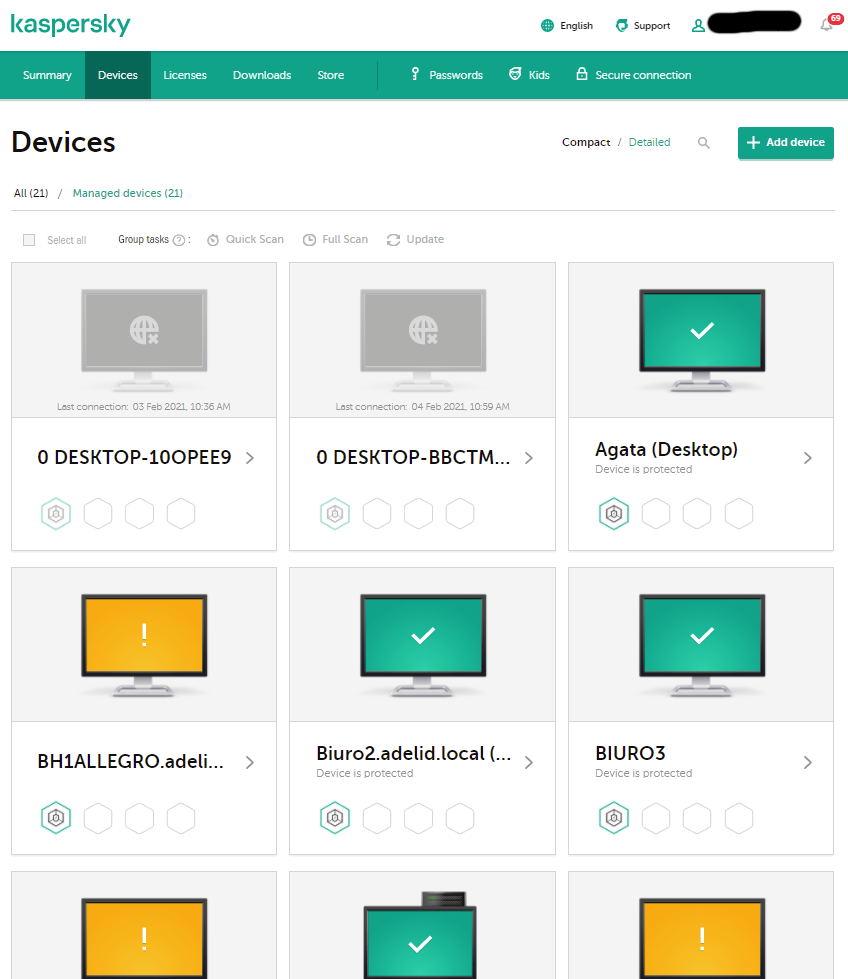
Task: Expand Agata (Desktop) details chevron
Action: [x=807, y=458]
